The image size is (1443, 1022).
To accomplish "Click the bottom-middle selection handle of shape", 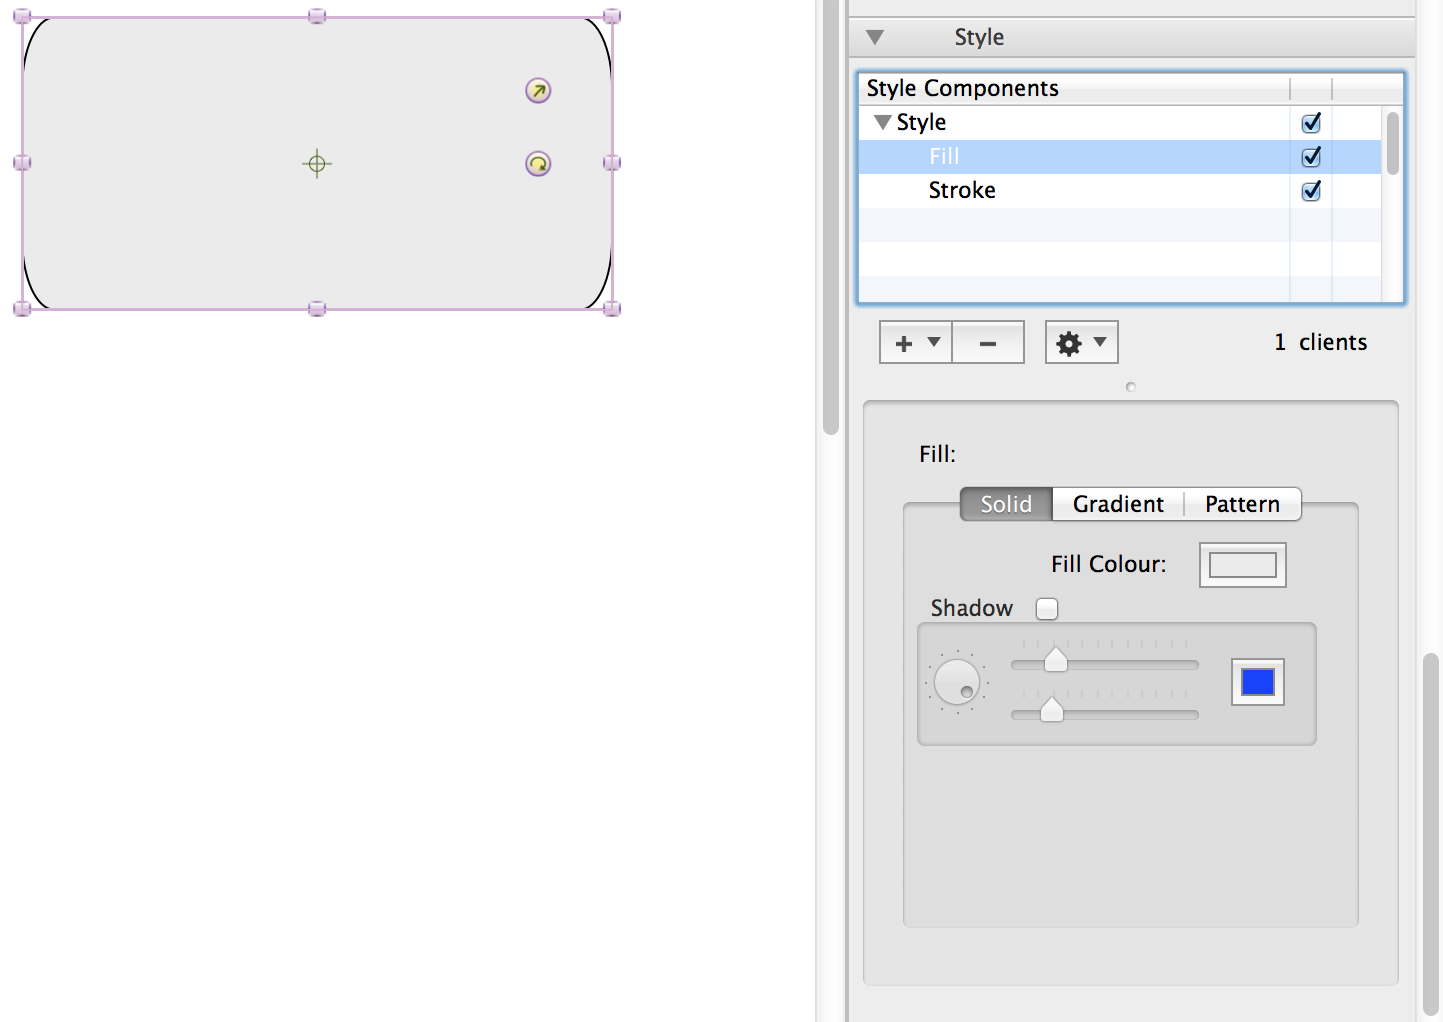I will point(317,309).
